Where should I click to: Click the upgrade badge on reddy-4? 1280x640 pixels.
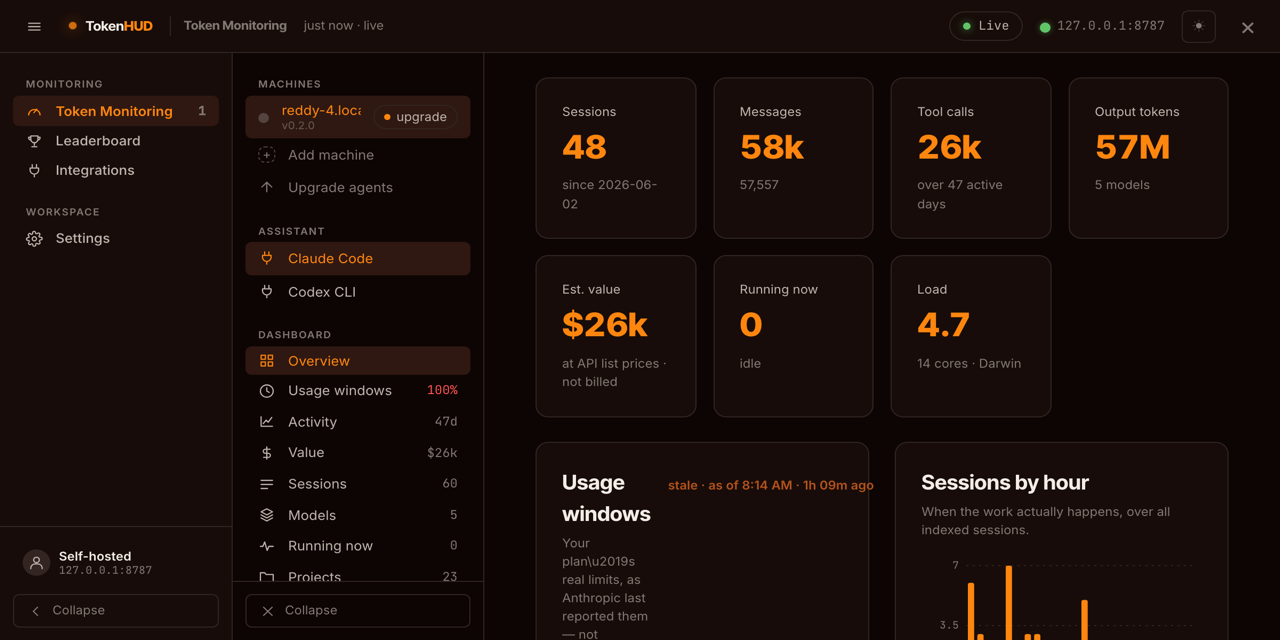click(x=415, y=117)
